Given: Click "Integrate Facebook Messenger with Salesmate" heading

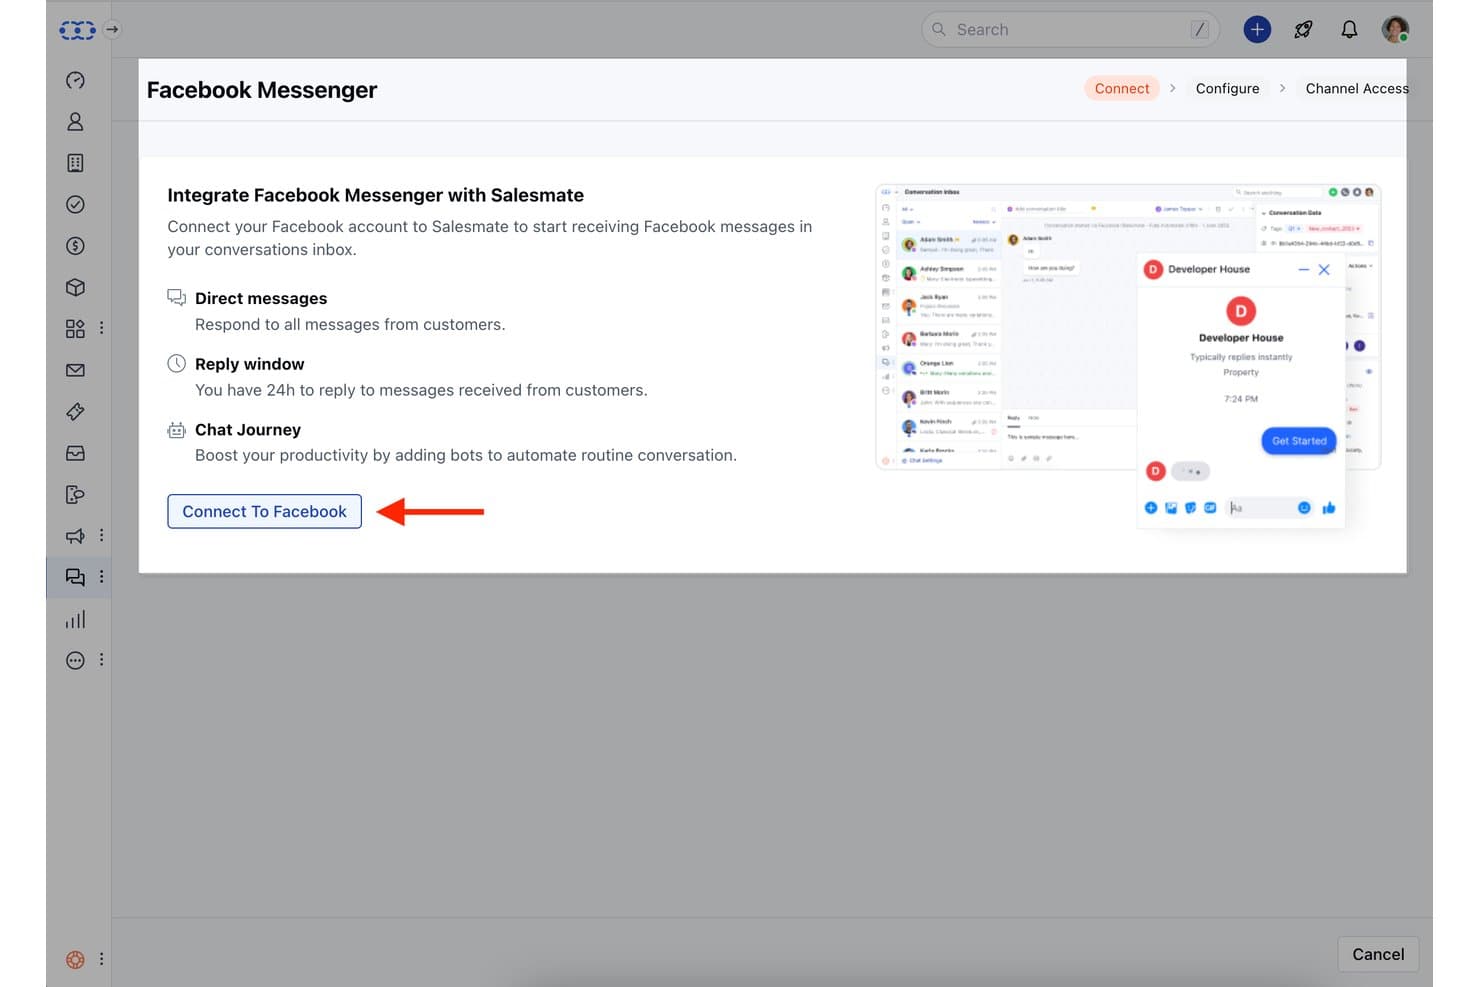Looking at the screenshot, I should click(x=375, y=195).
